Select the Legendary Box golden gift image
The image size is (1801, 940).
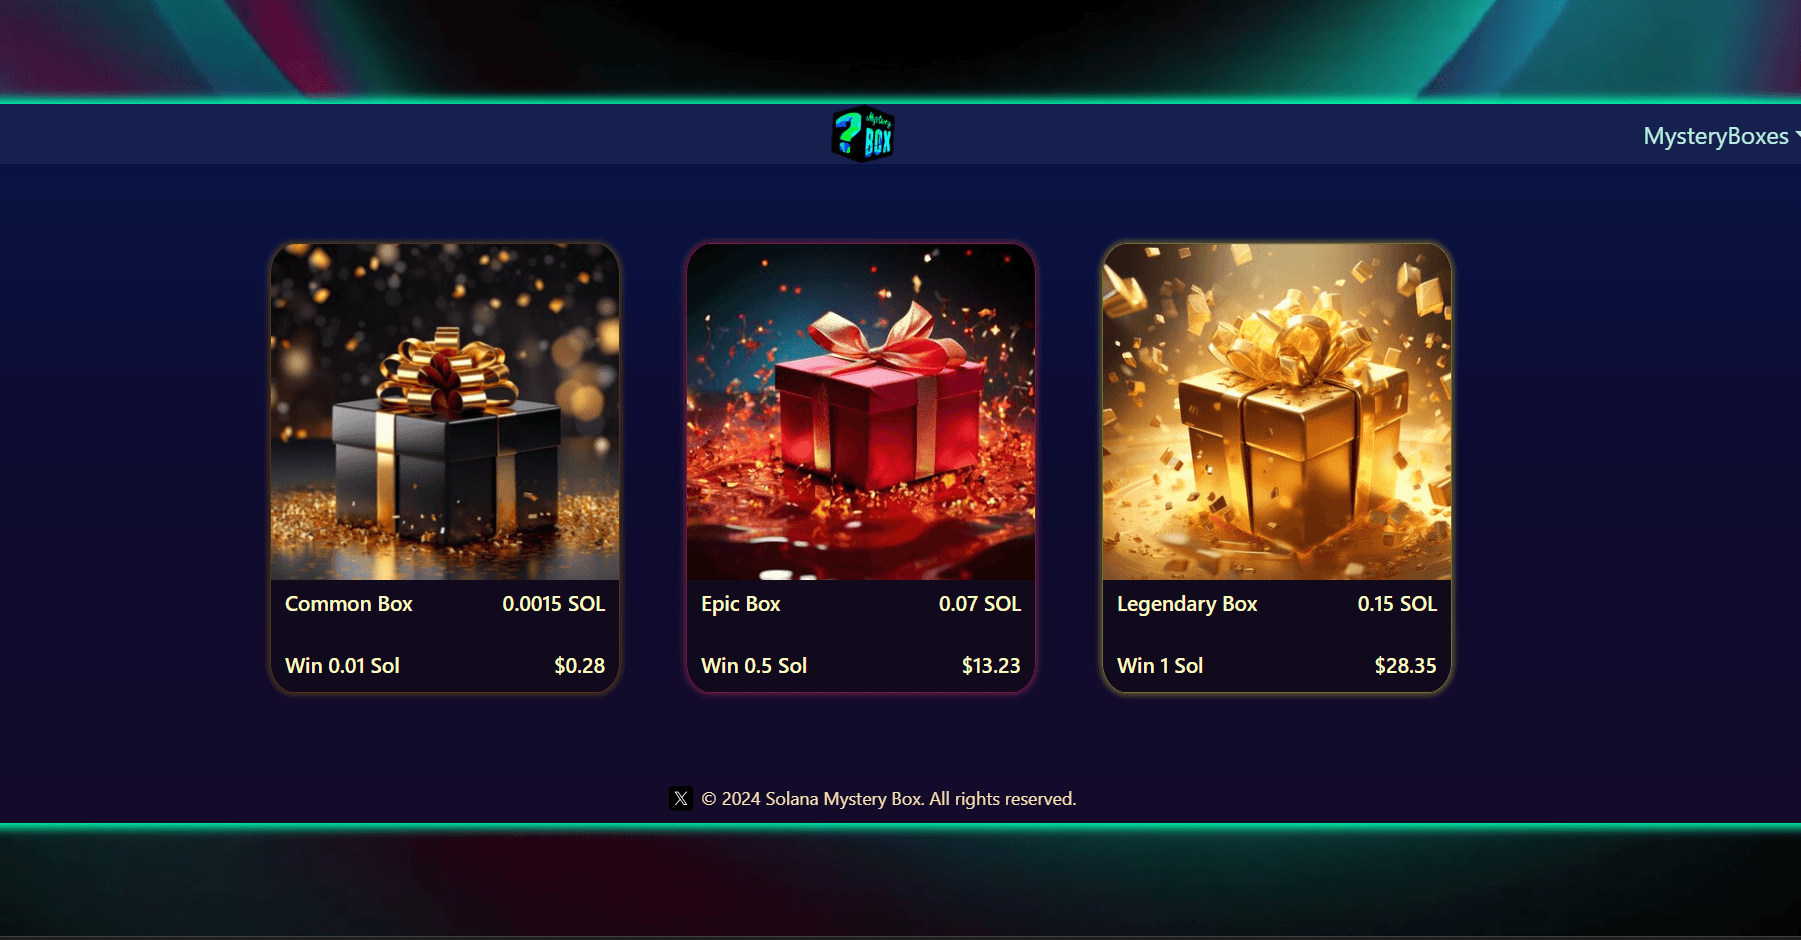(x=1277, y=412)
